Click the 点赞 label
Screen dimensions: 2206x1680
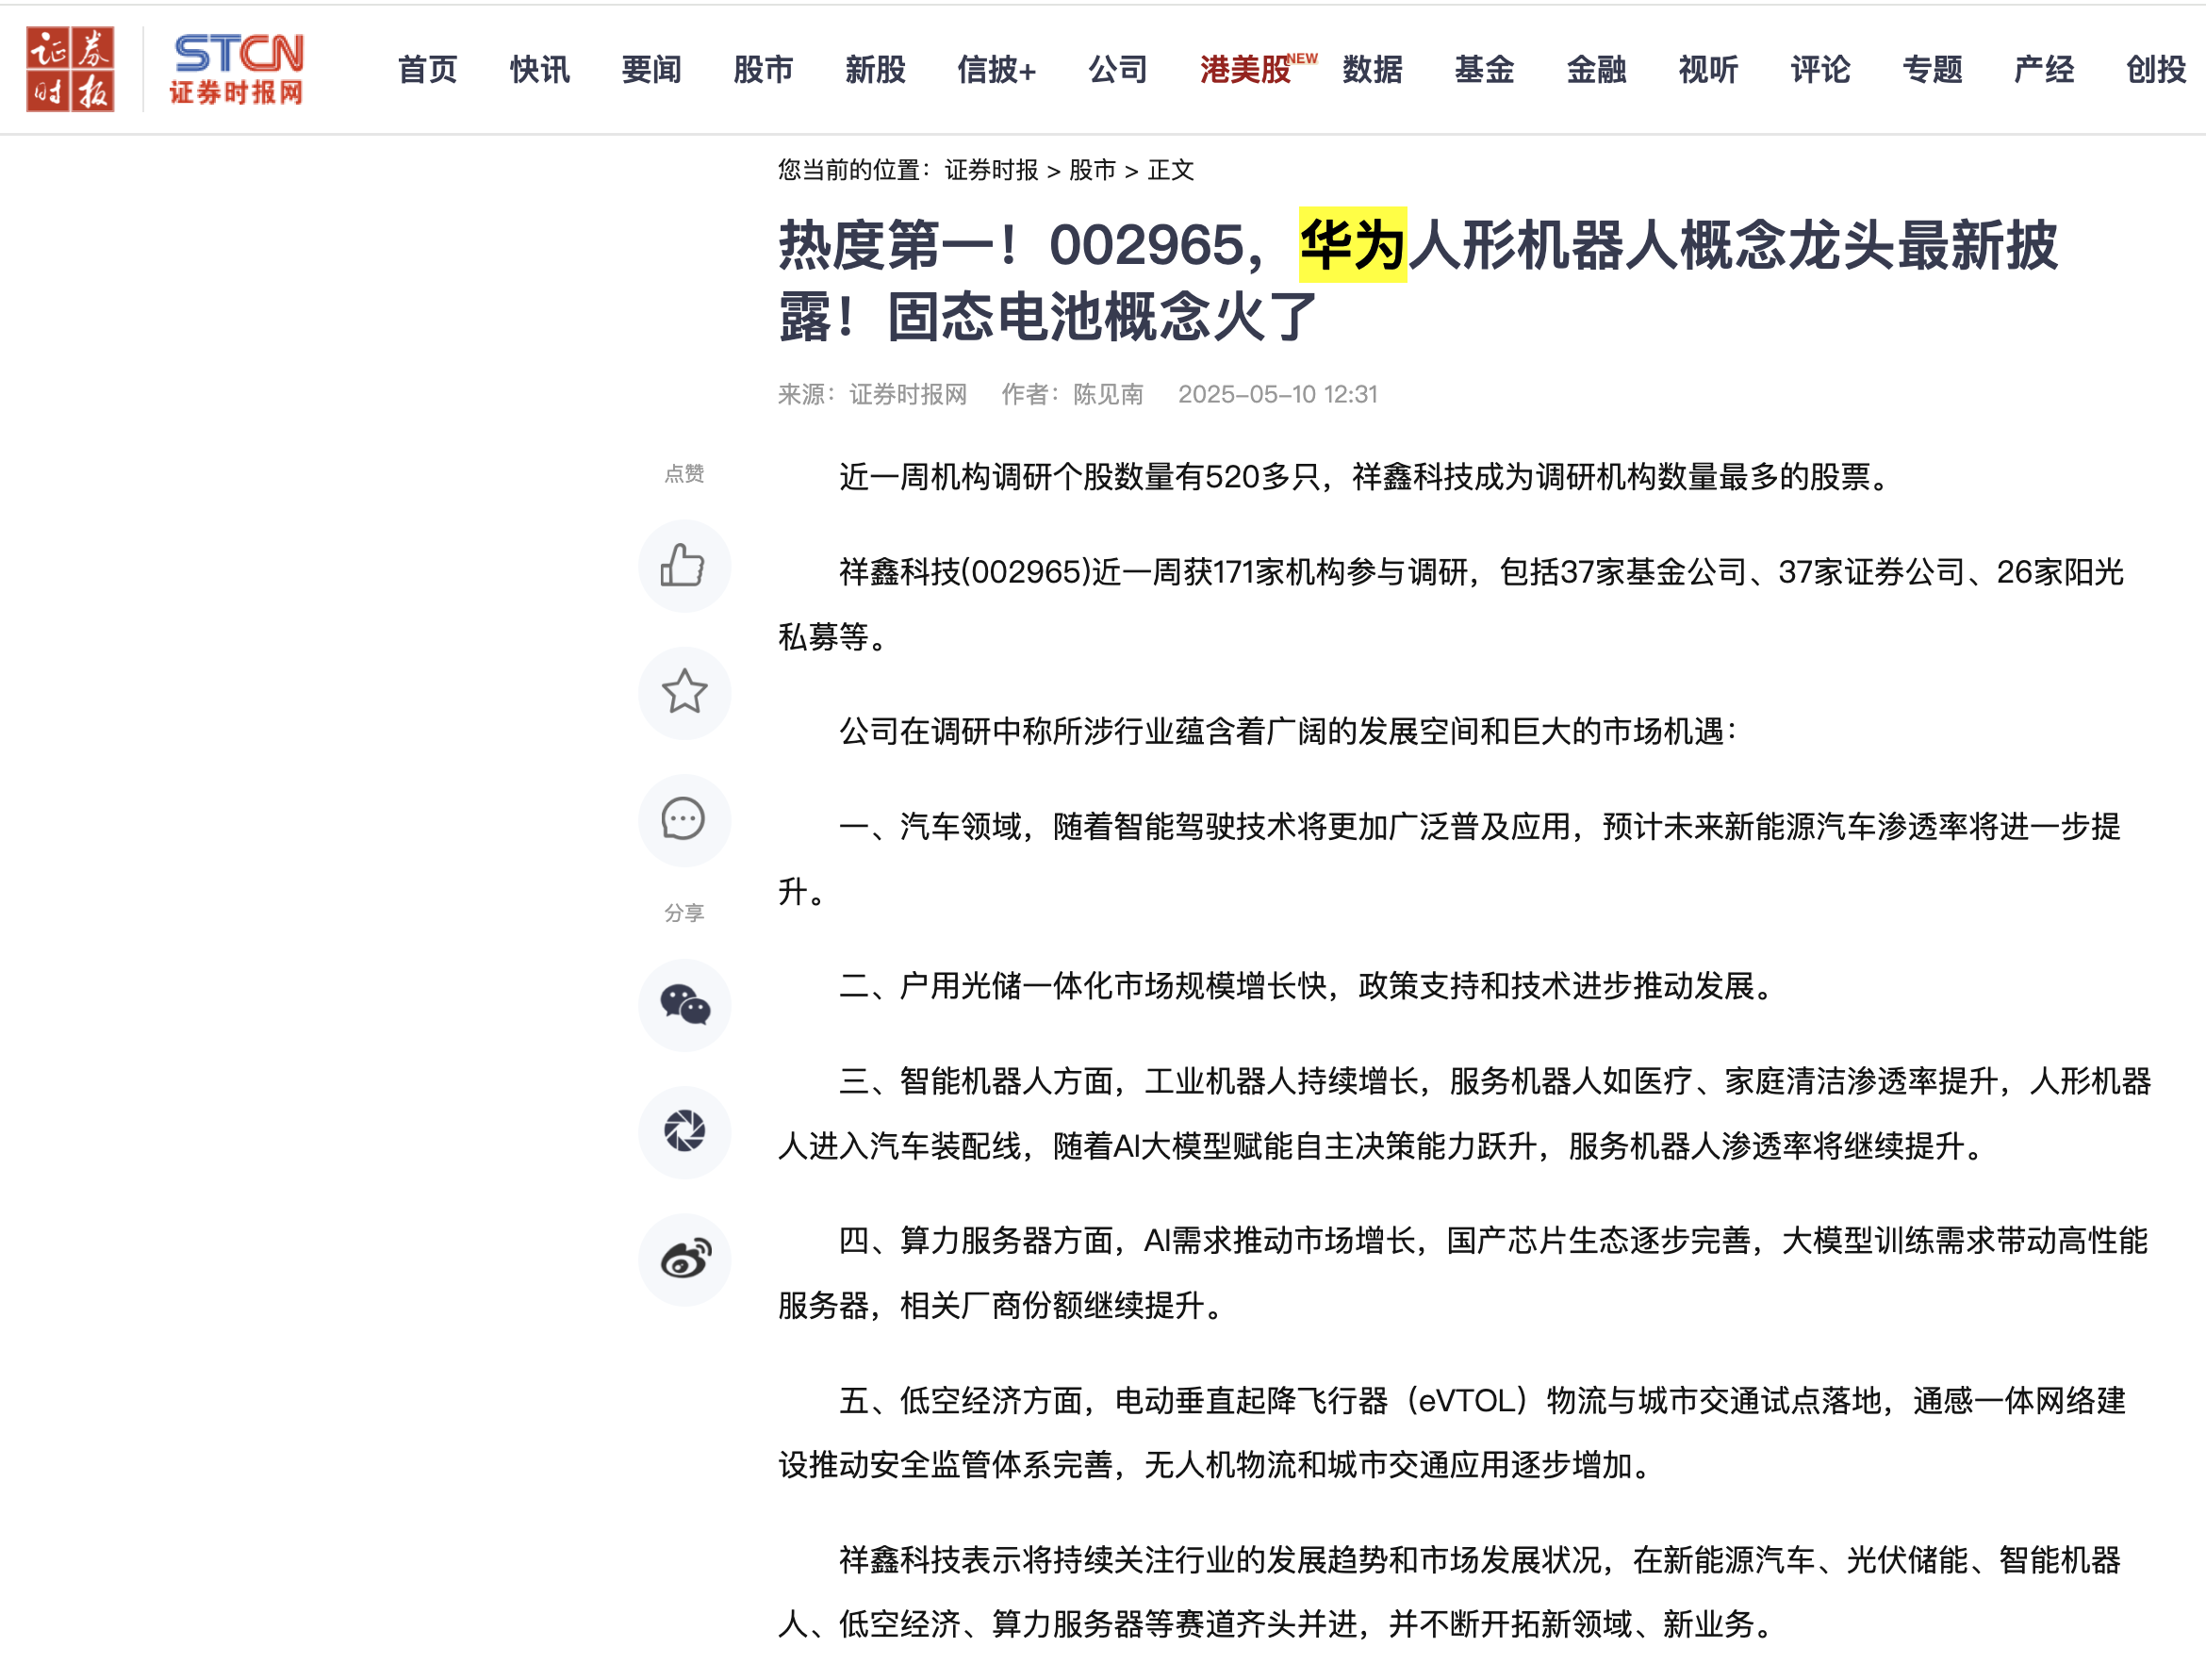[684, 473]
